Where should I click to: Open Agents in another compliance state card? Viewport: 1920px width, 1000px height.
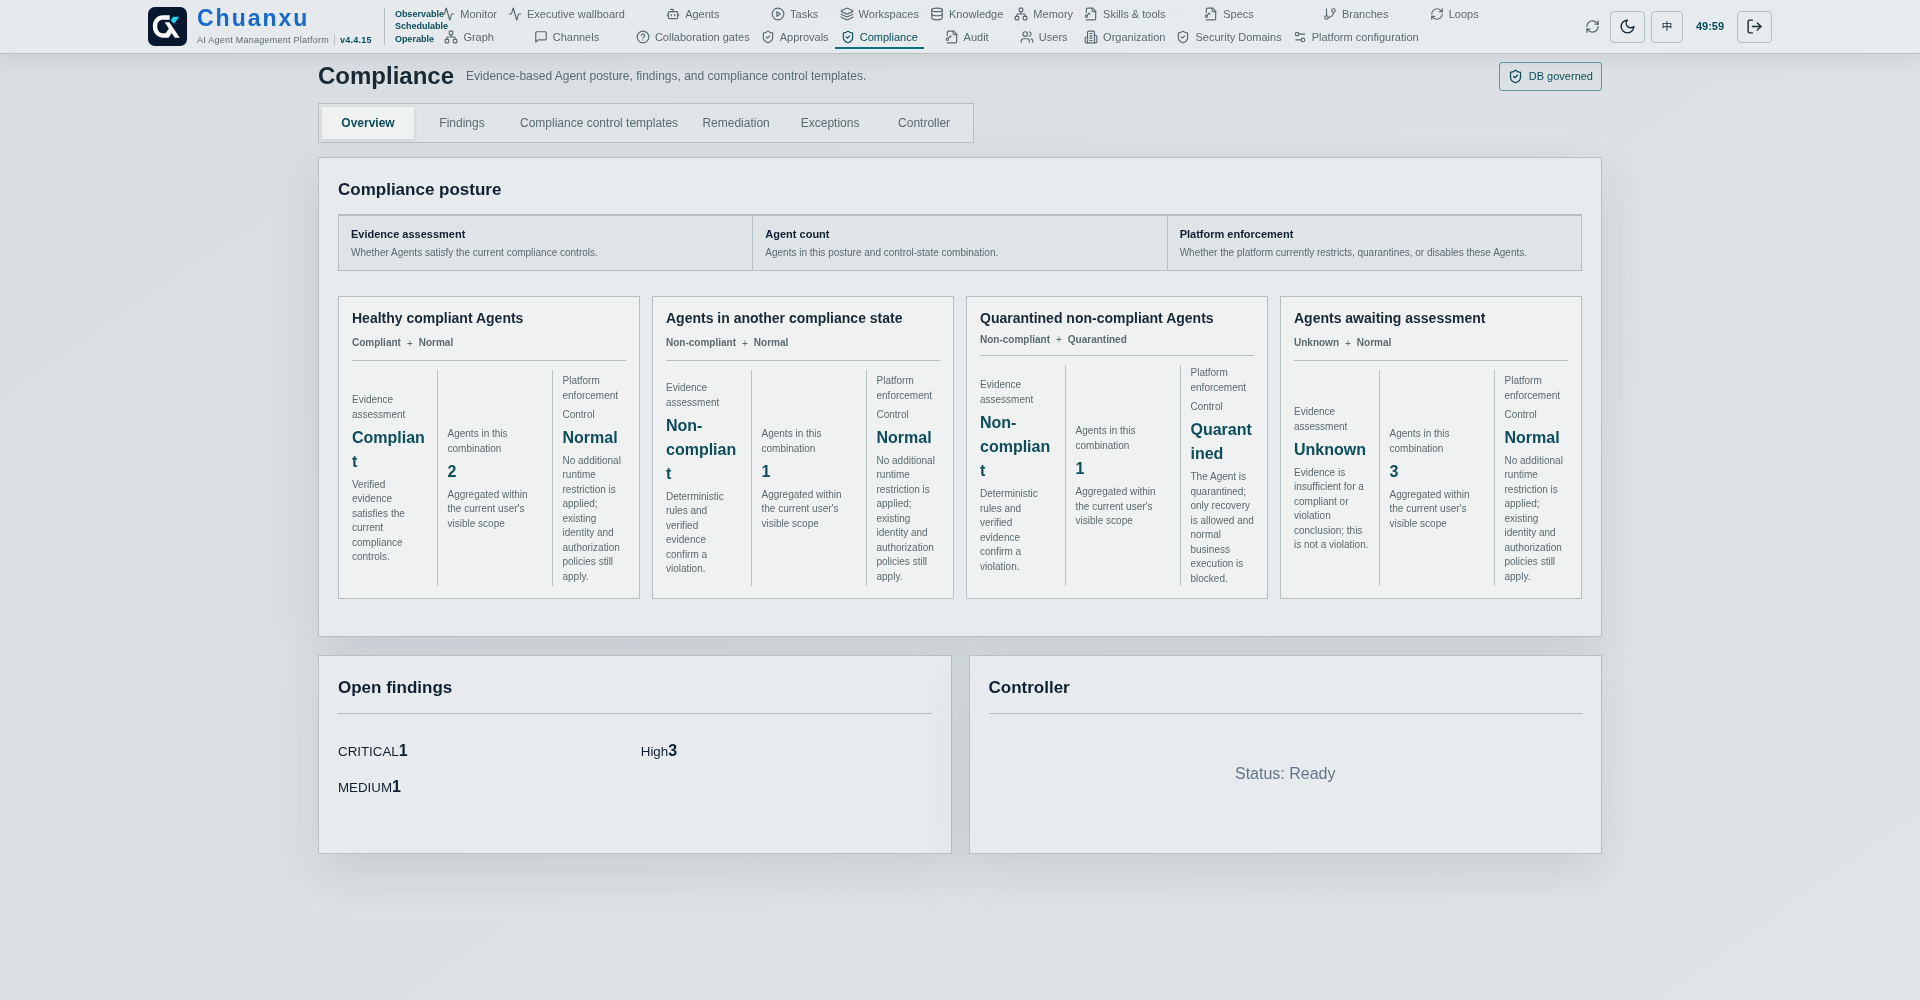(803, 447)
